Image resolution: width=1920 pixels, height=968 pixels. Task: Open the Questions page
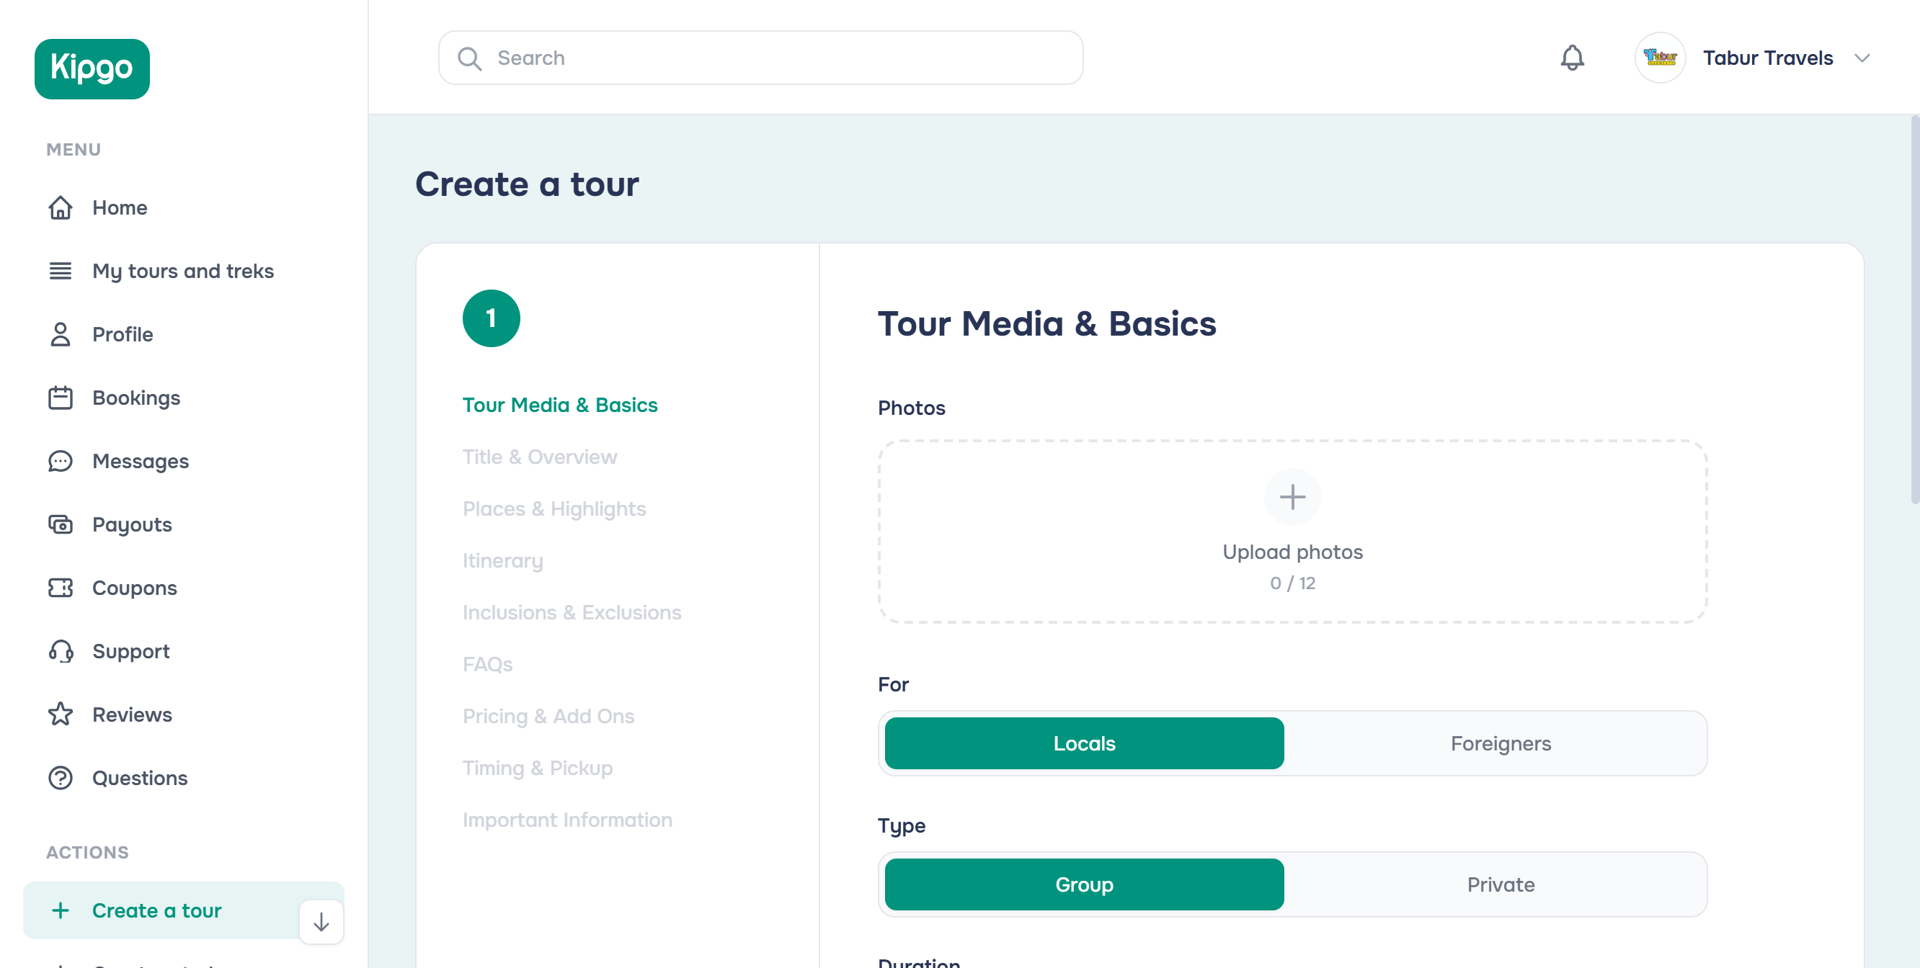pos(139,777)
